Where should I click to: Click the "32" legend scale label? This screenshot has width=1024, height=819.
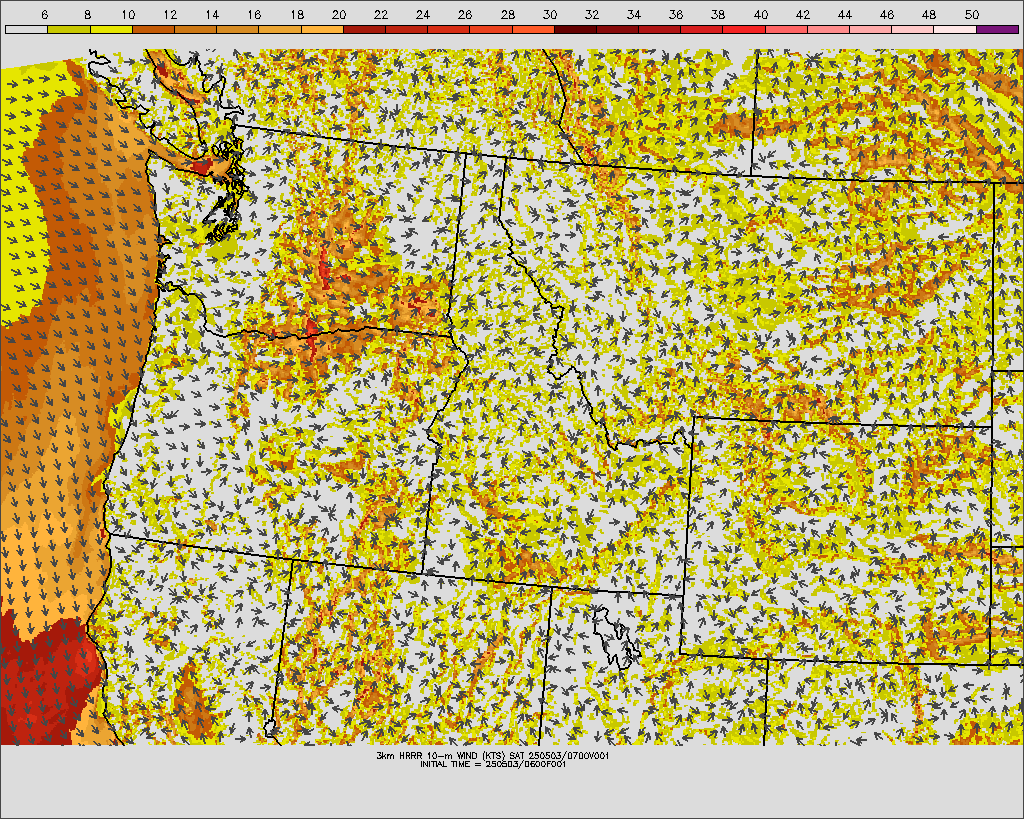click(x=592, y=14)
